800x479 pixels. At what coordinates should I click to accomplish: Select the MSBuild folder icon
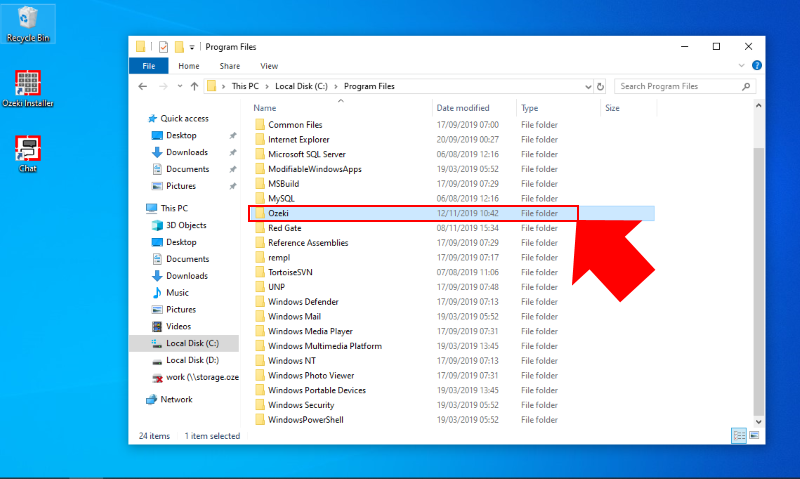click(260, 184)
